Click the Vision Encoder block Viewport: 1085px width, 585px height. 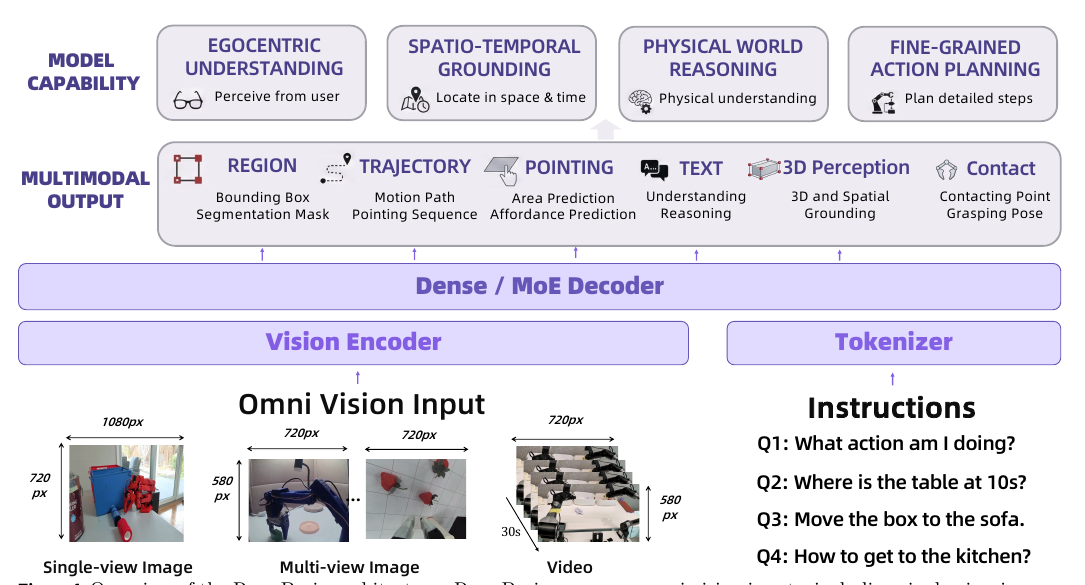click(354, 342)
